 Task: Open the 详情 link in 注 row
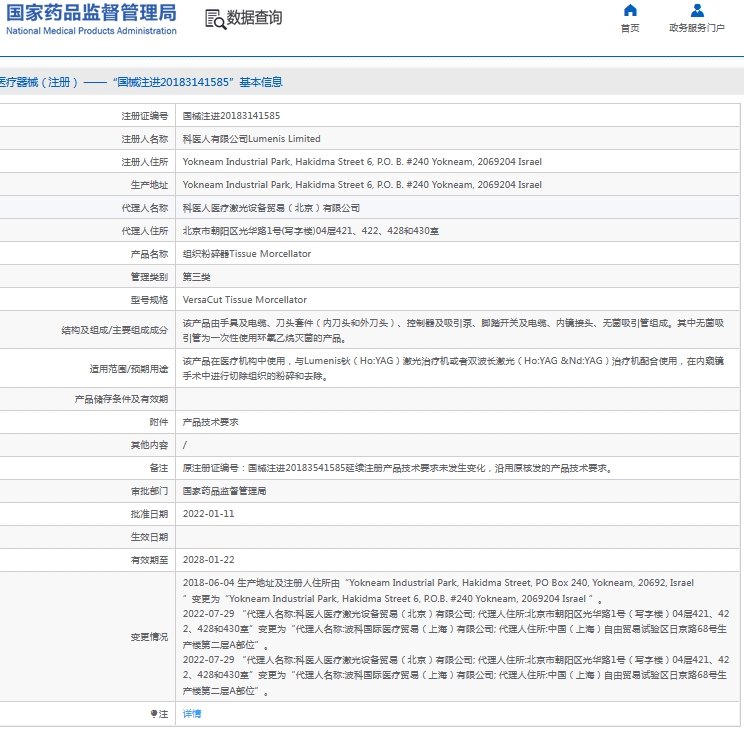(x=192, y=713)
